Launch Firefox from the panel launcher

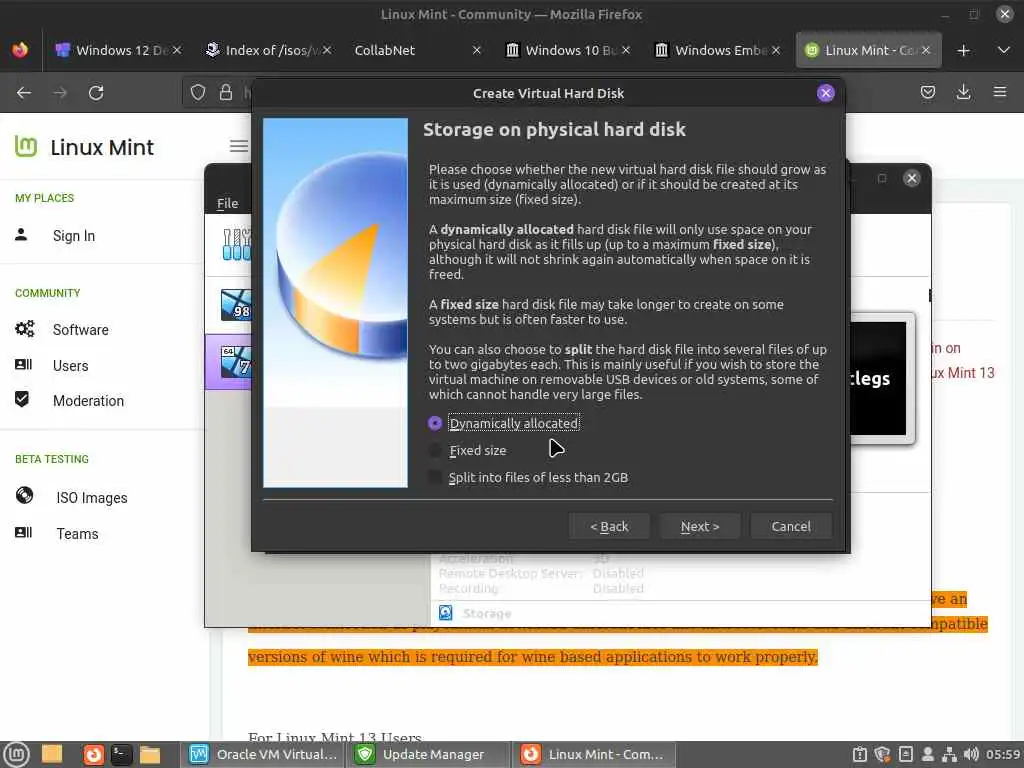pos(93,755)
